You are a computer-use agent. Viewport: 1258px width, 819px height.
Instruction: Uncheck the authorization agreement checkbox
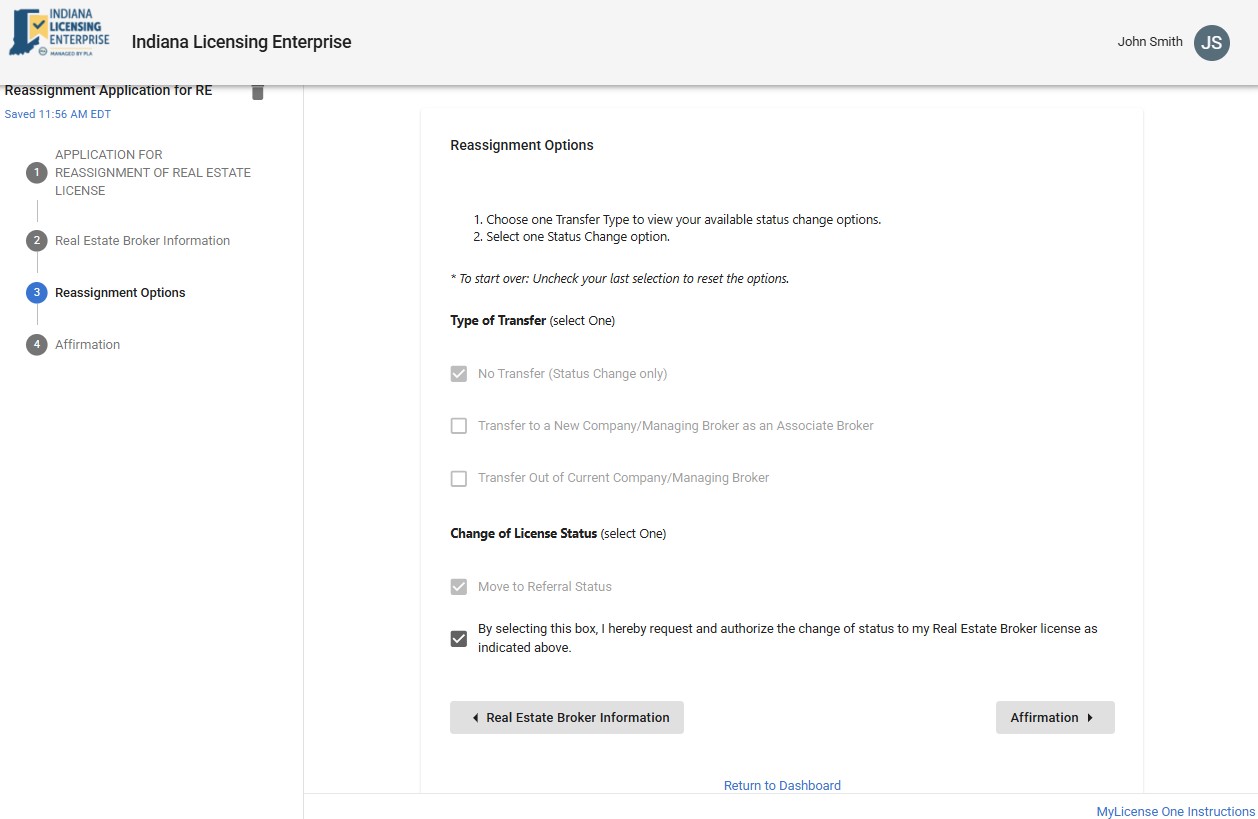click(x=459, y=639)
